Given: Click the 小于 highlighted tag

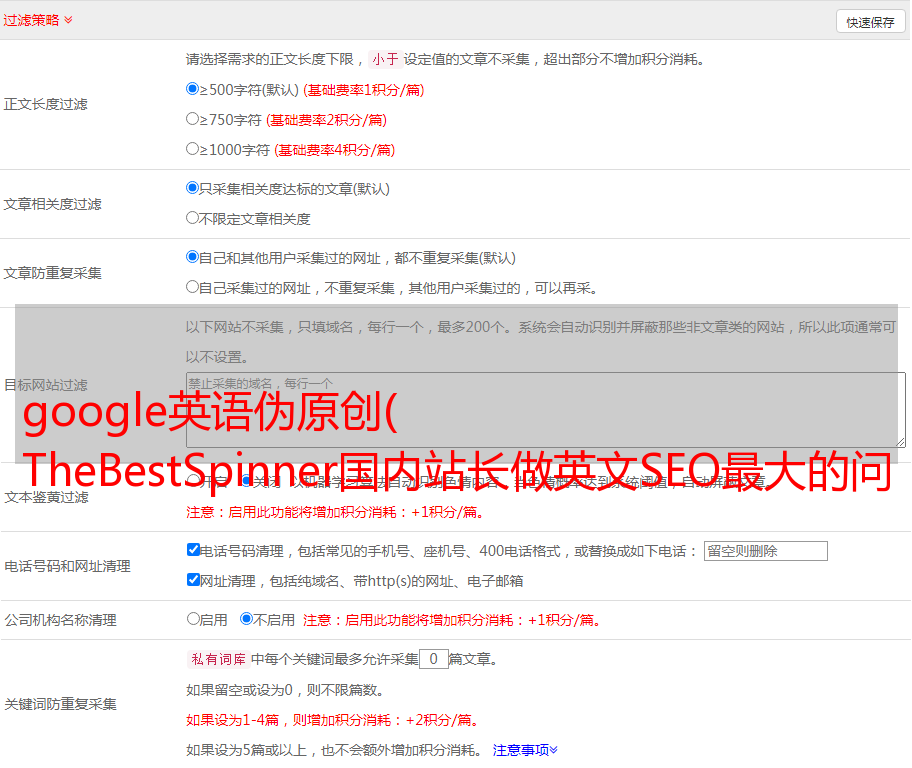Looking at the screenshot, I should point(385,59).
